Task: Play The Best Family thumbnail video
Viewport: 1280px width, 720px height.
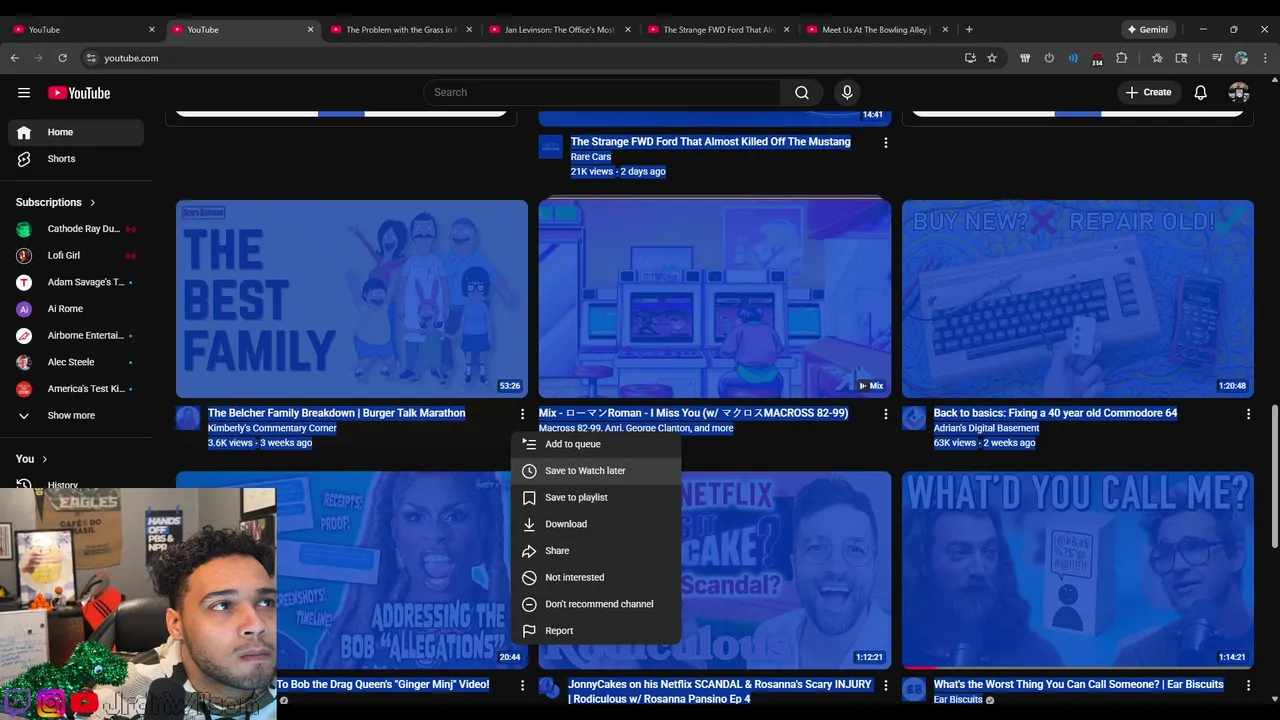Action: pos(352,299)
